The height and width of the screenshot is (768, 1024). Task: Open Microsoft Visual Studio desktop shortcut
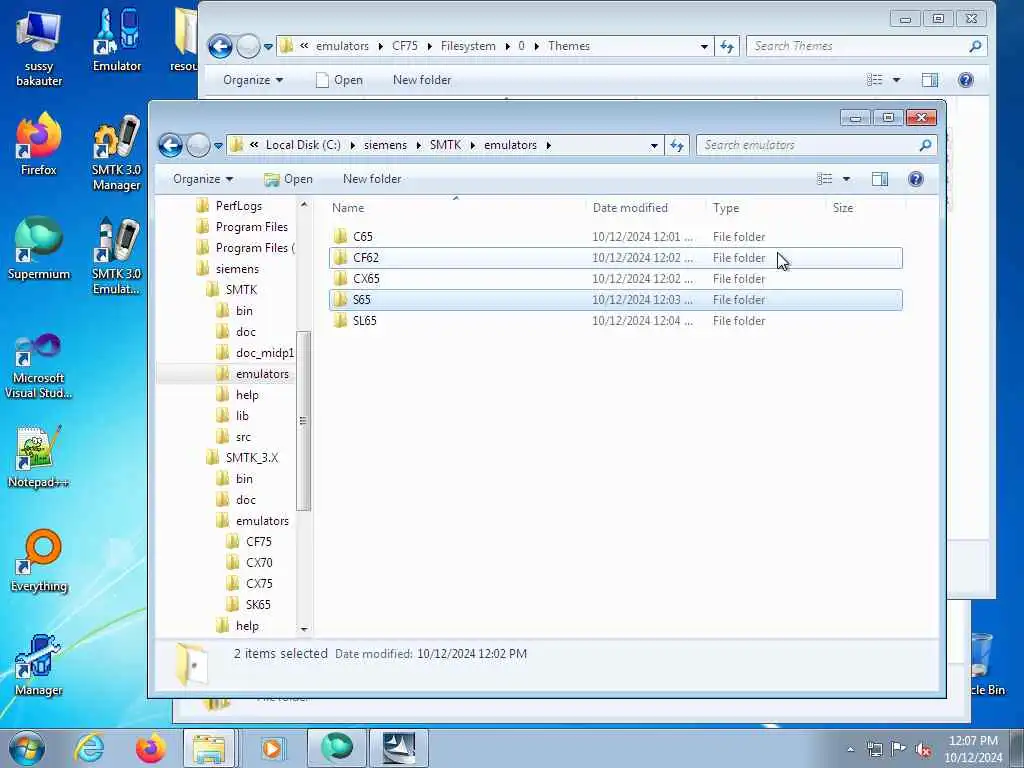point(39,366)
